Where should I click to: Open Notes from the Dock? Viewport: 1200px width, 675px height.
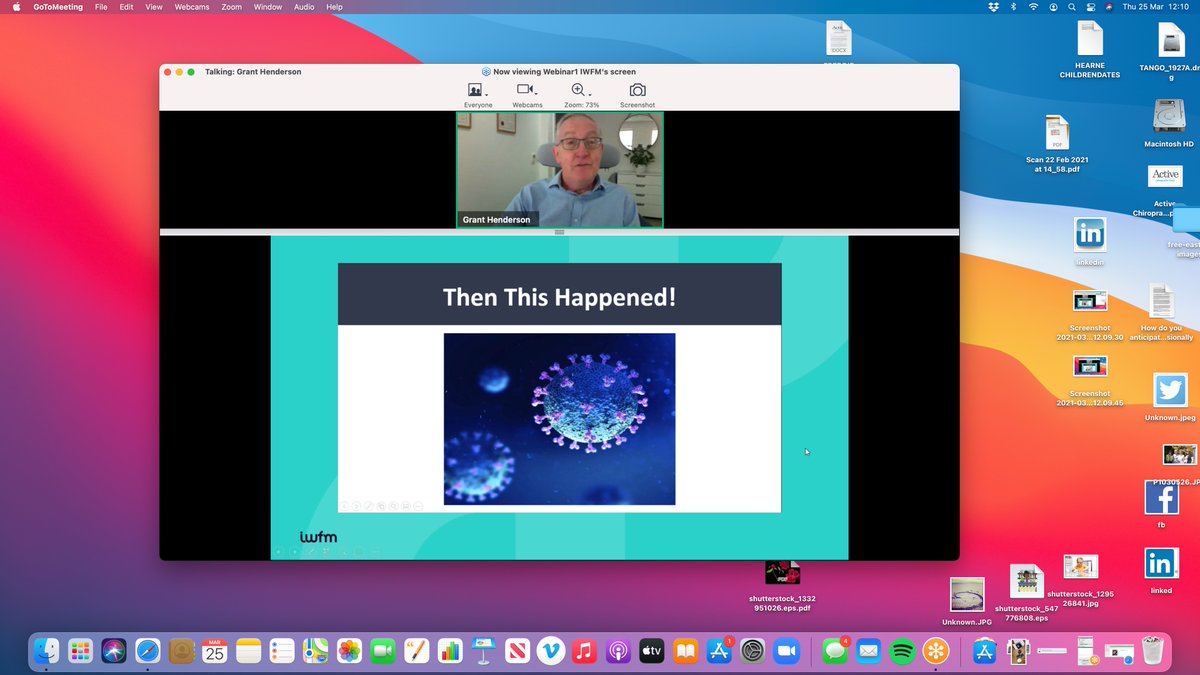point(248,651)
